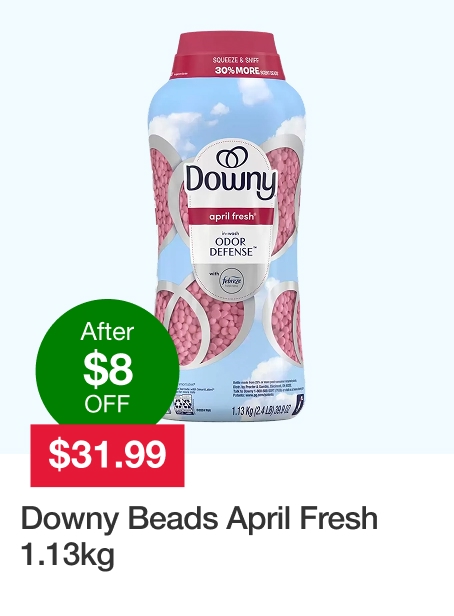Click the 1.13kg text in product title
This screenshot has height=616, width=454.
click(68, 555)
